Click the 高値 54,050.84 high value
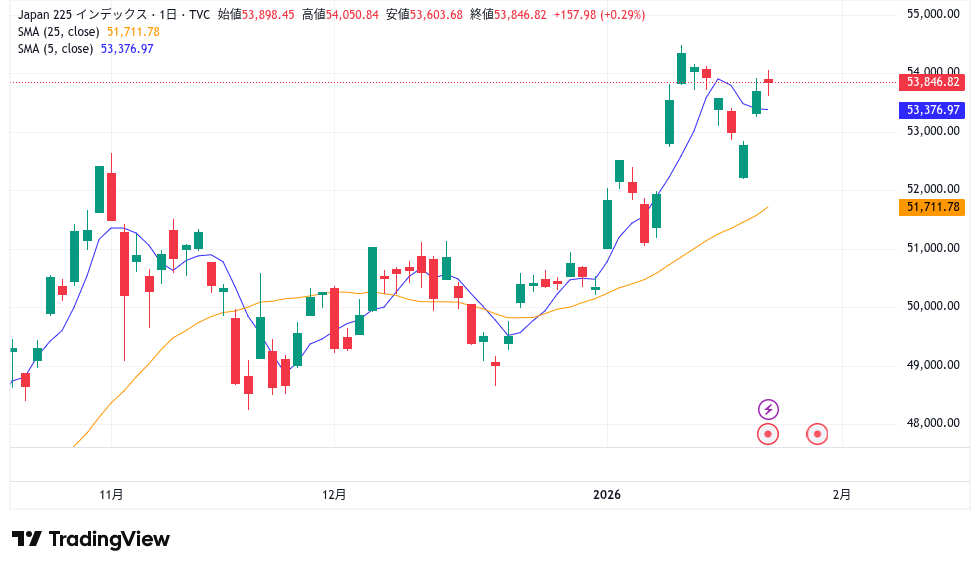This screenshot has height=569, width=980. pyautogui.click(x=340, y=15)
